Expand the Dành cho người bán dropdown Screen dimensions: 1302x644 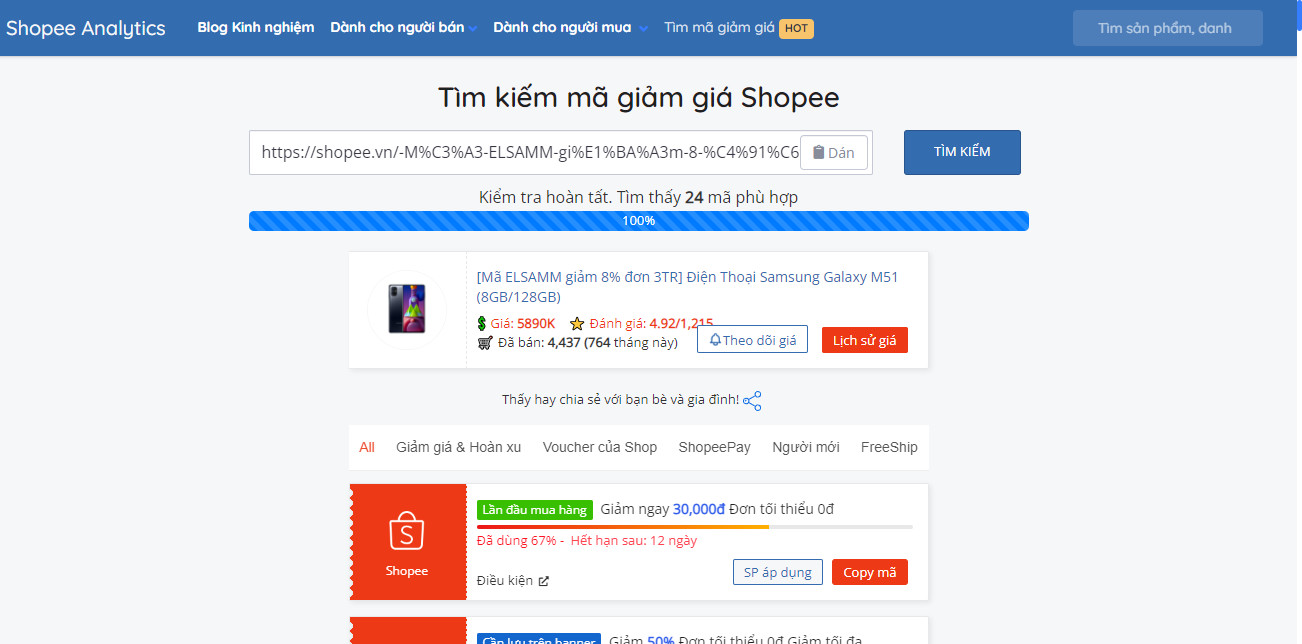[x=404, y=28]
